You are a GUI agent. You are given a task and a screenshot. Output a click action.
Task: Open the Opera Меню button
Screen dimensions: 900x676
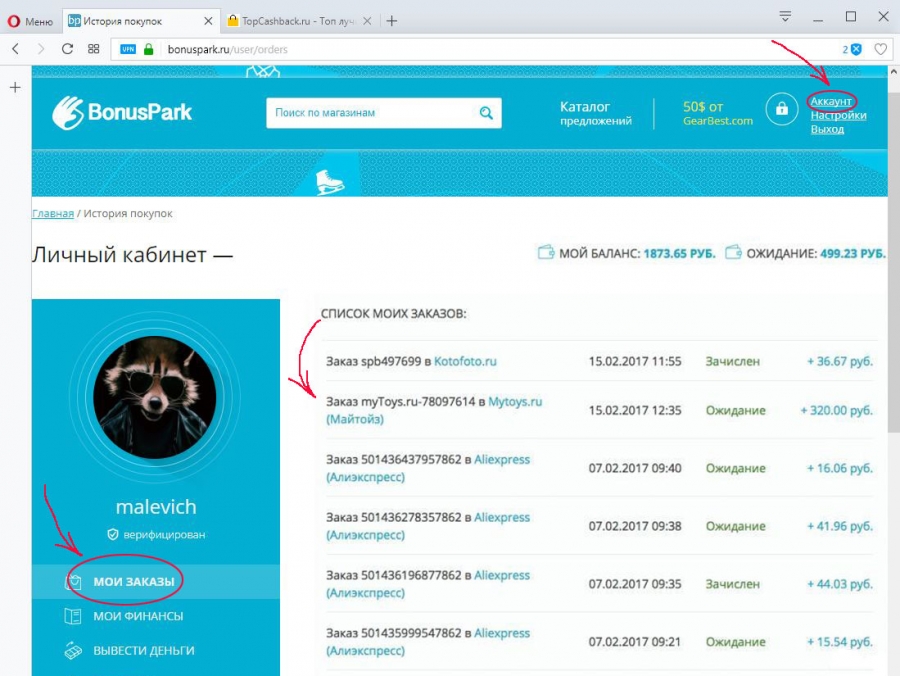point(30,21)
